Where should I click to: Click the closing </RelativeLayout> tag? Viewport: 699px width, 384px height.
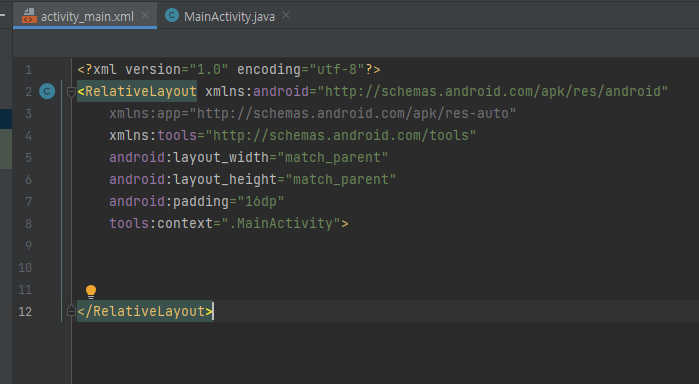pyautogui.click(x=145, y=311)
